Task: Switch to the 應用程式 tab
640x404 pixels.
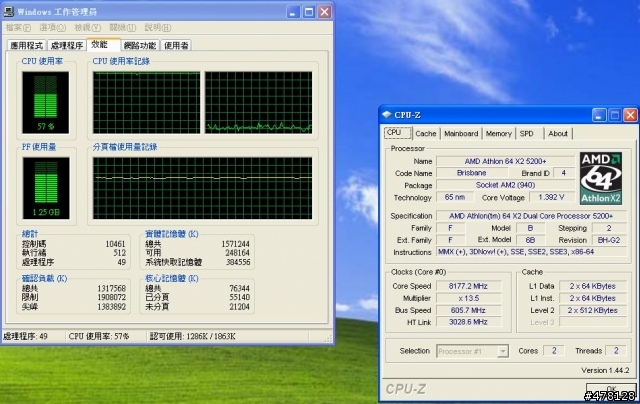Action: pos(27,45)
